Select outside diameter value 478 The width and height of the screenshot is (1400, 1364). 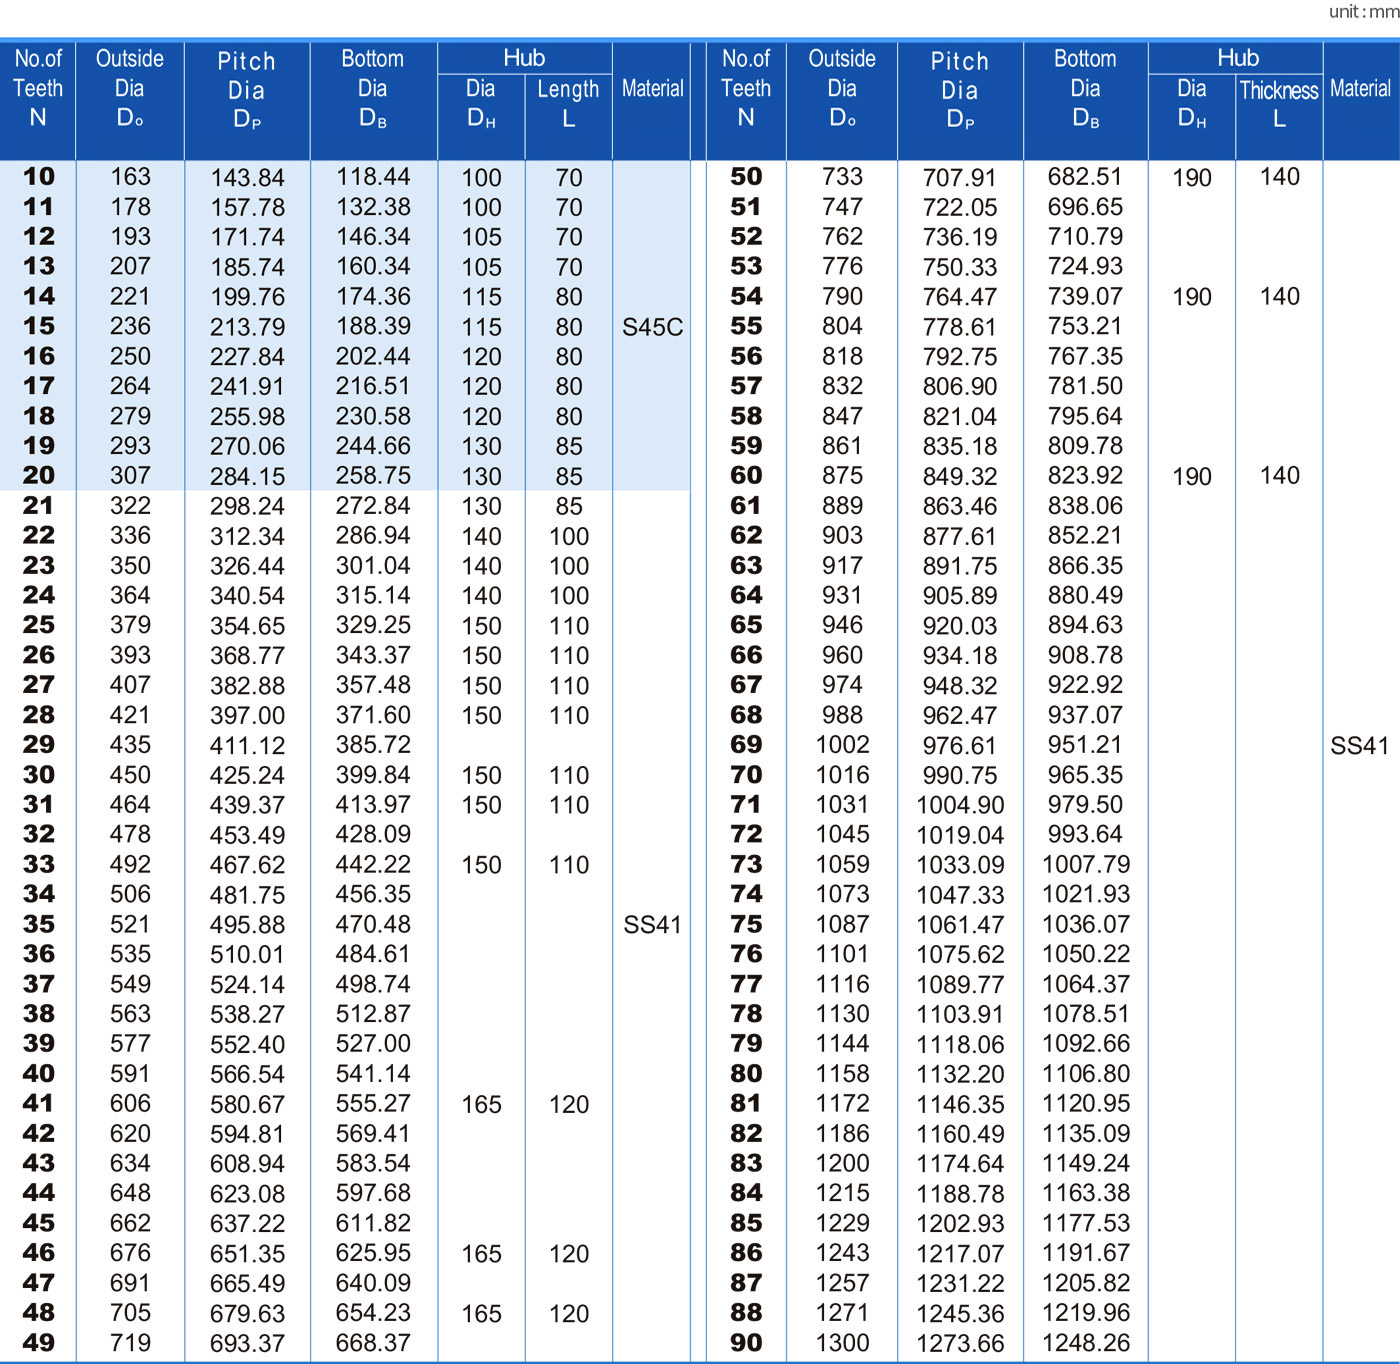point(130,834)
